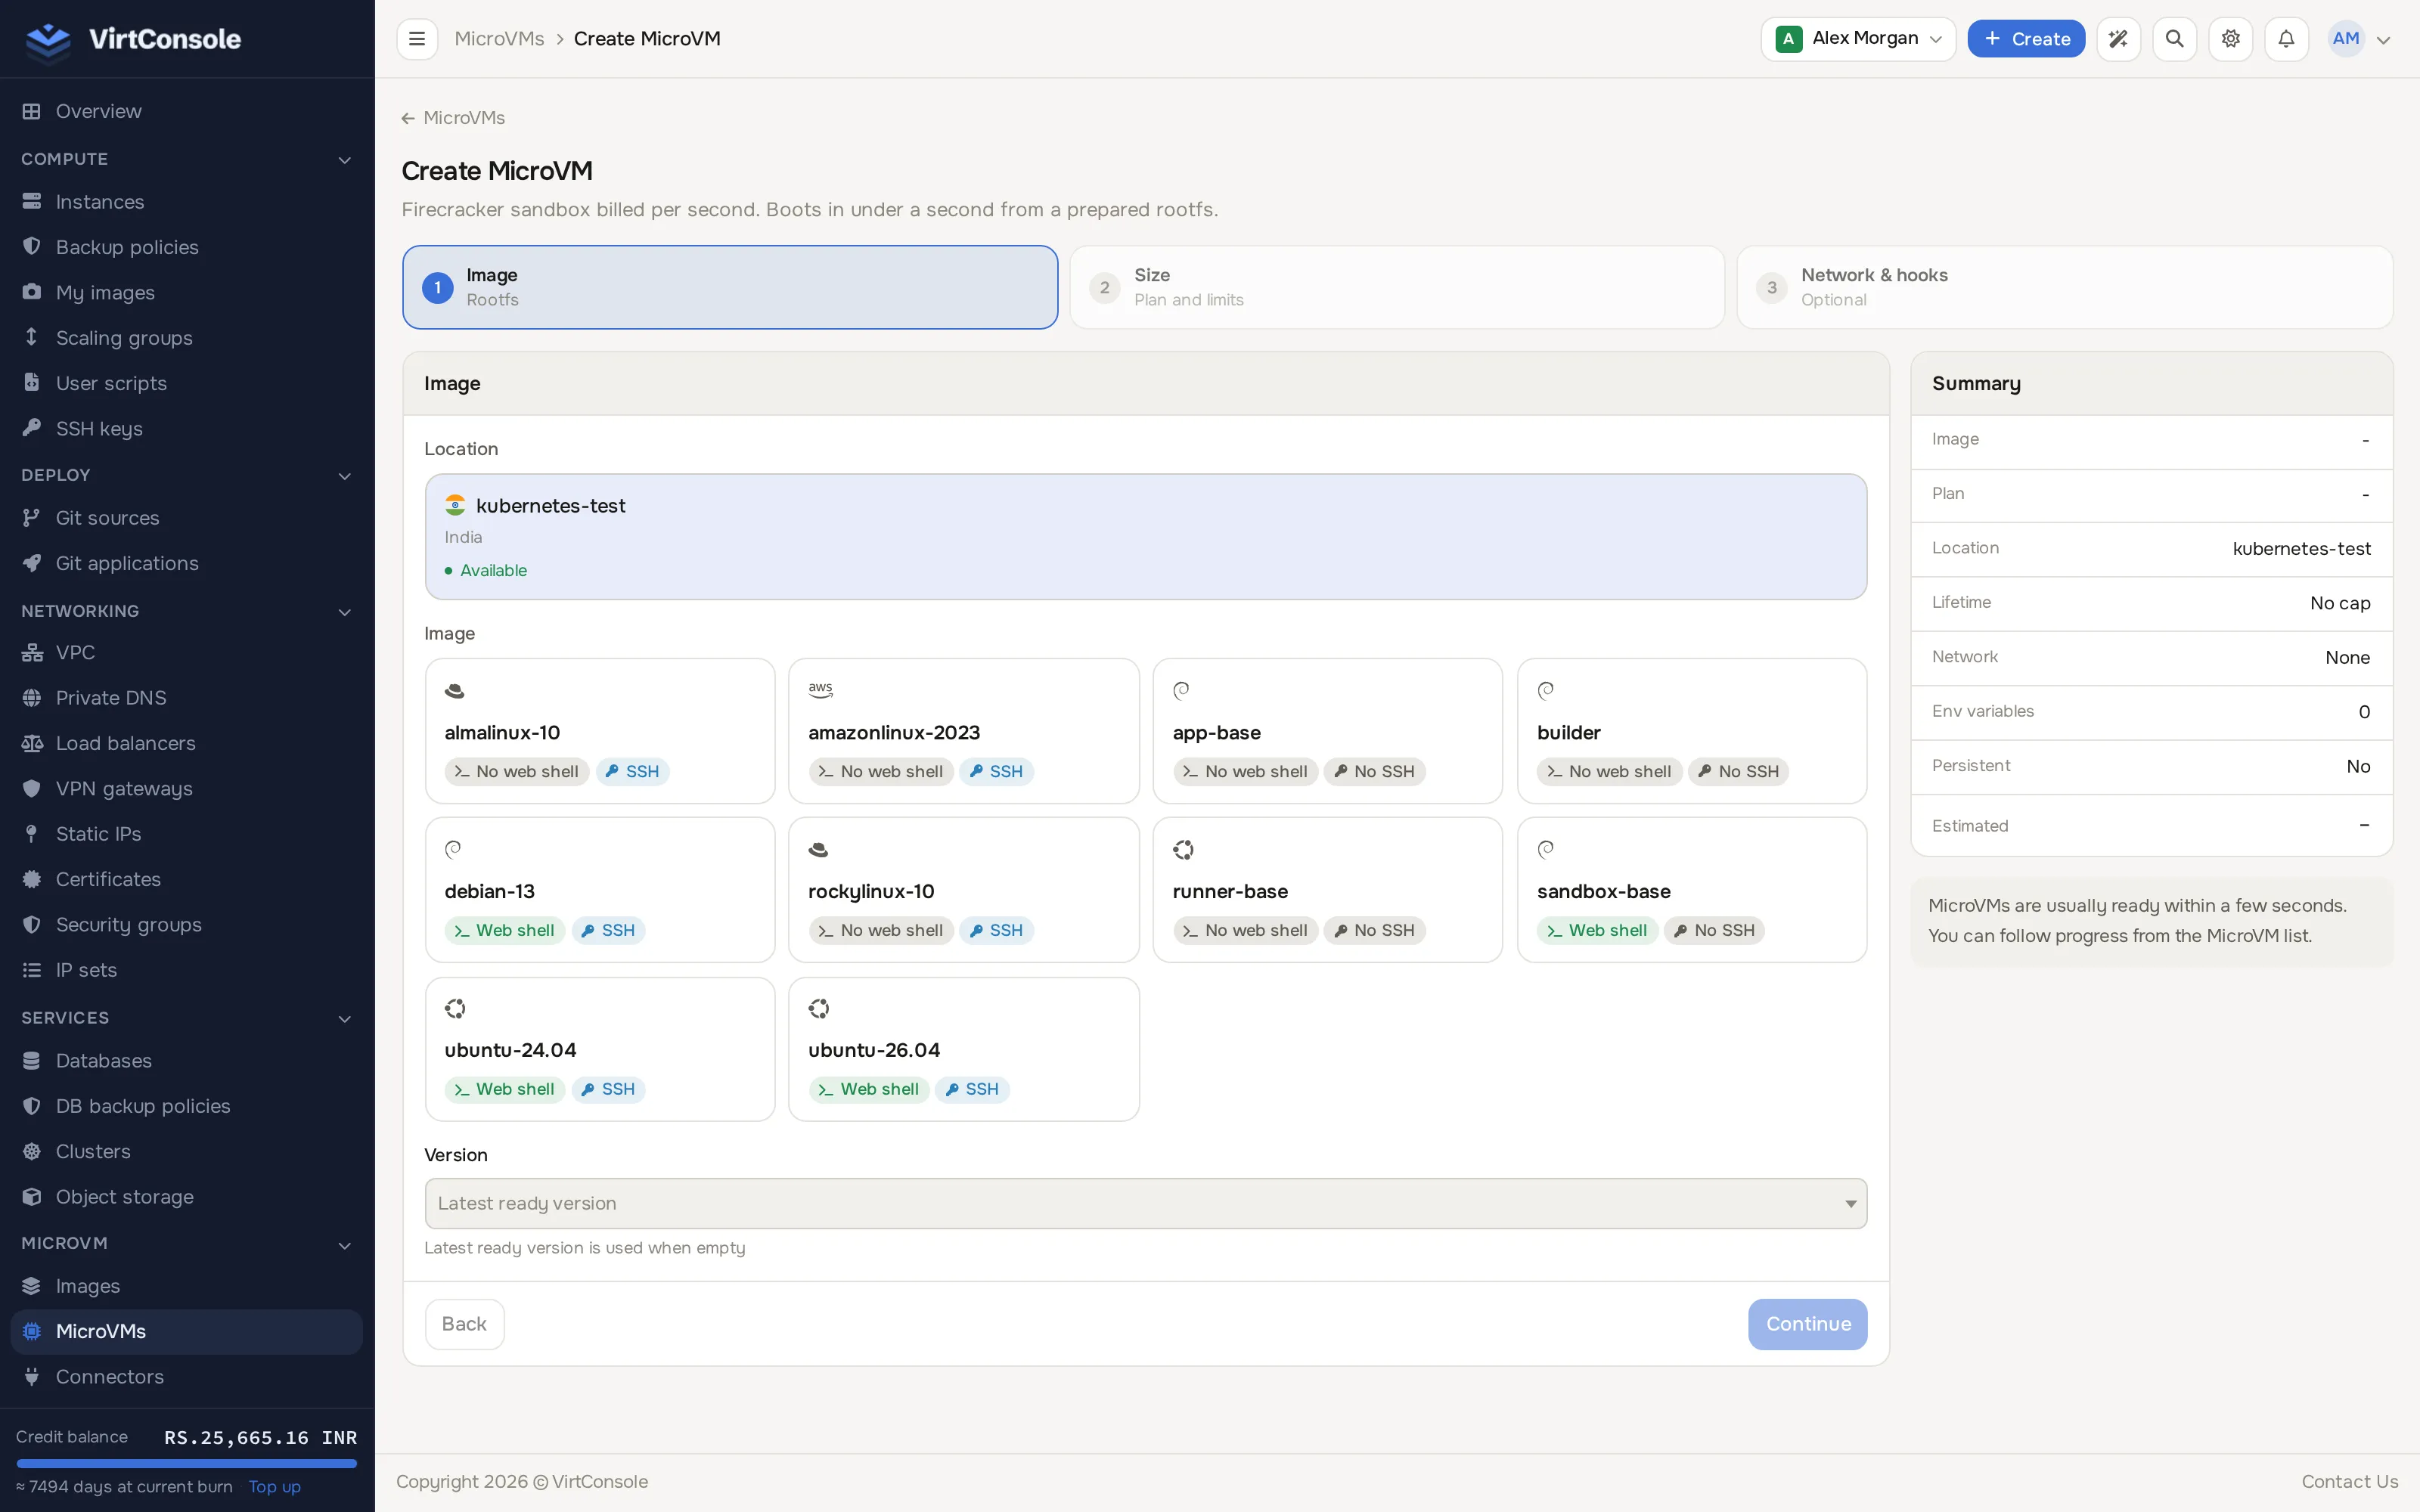The image size is (2420, 1512).
Task: Click the Overview grid icon in sidebar
Action: (x=32, y=111)
